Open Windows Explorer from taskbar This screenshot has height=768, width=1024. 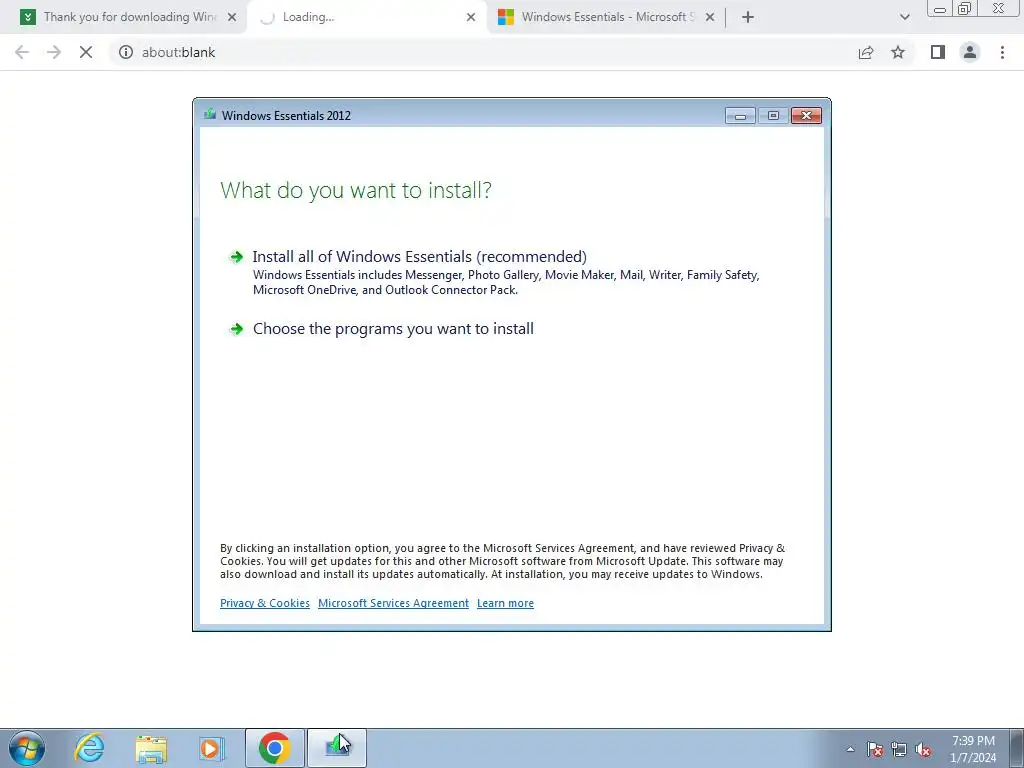[151, 748]
